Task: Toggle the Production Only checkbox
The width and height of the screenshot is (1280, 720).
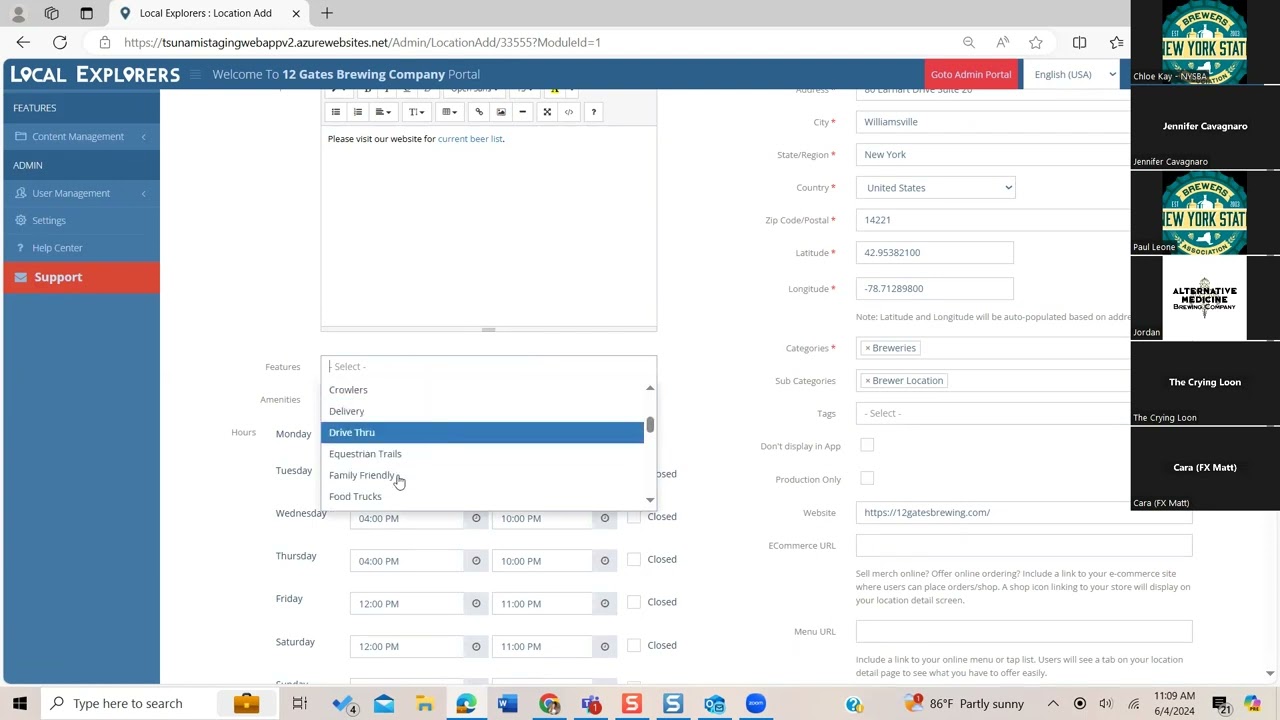Action: pos(867,478)
